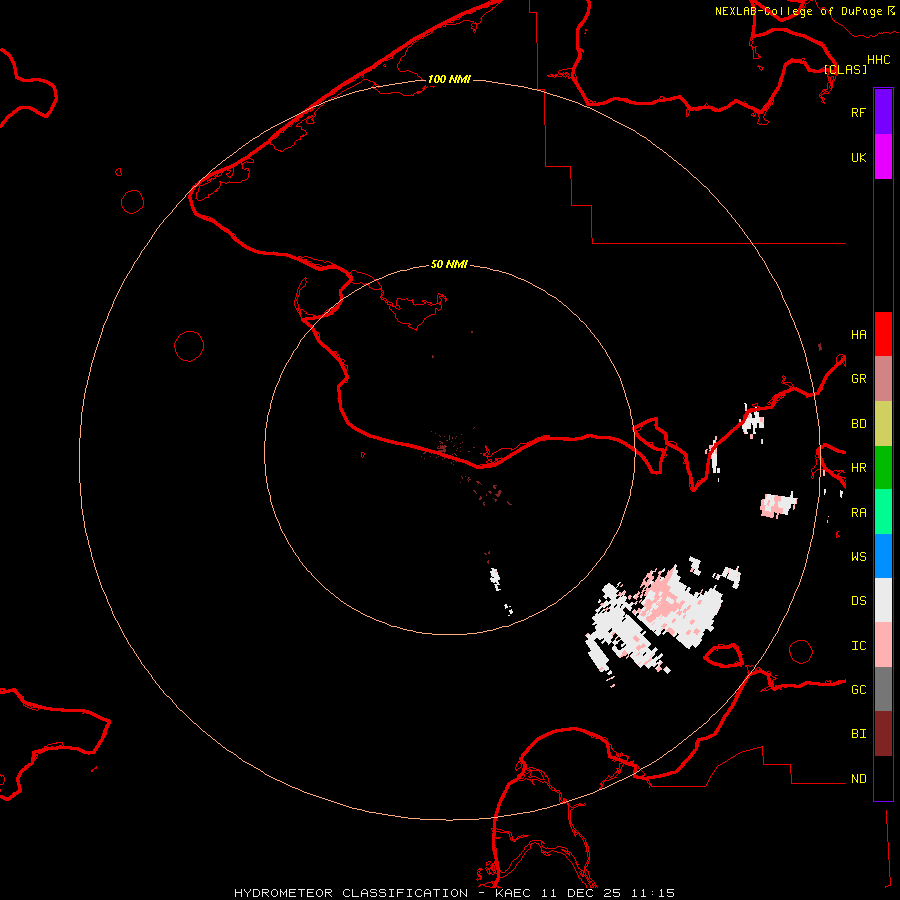Select the yellow BD legend swatch
The image size is (900, 900).
(883, 424)
